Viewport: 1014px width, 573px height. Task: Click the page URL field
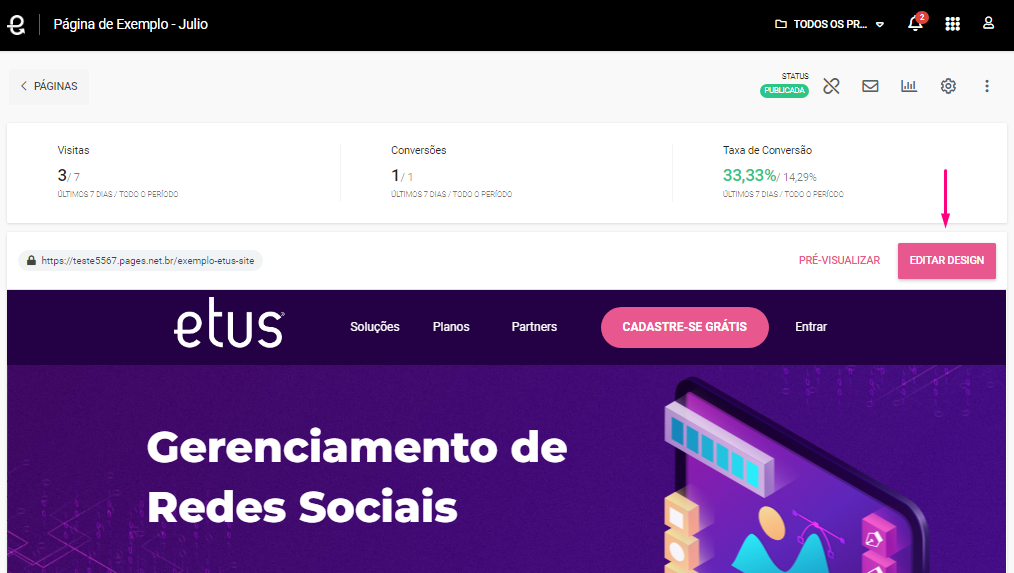(140, 261)
